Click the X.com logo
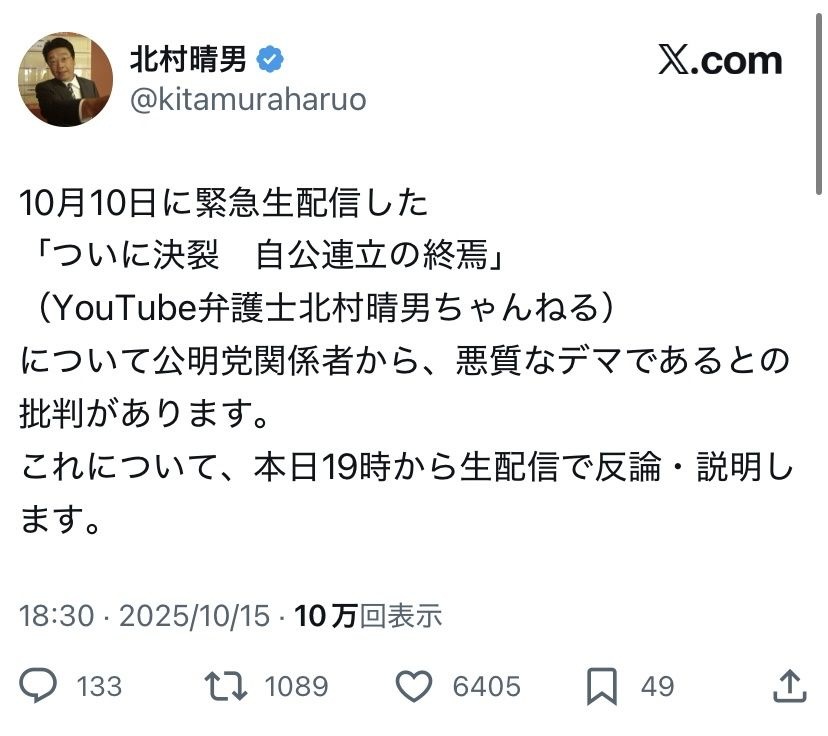The image size is (828, 736). pyautogui.click(x=719, y=60)
